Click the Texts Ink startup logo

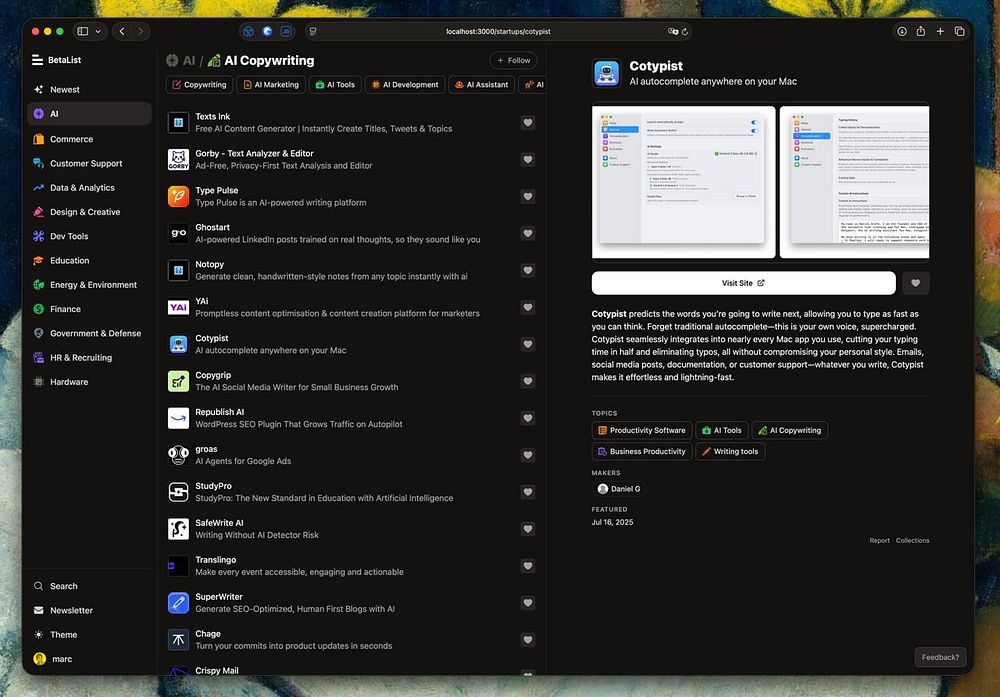coord(178,122)
